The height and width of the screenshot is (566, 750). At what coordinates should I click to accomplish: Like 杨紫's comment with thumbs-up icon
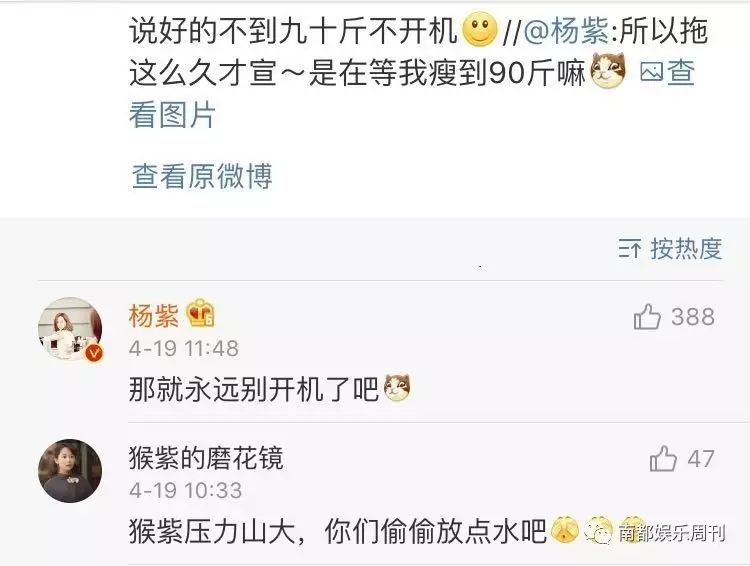(x=647, y=317)
